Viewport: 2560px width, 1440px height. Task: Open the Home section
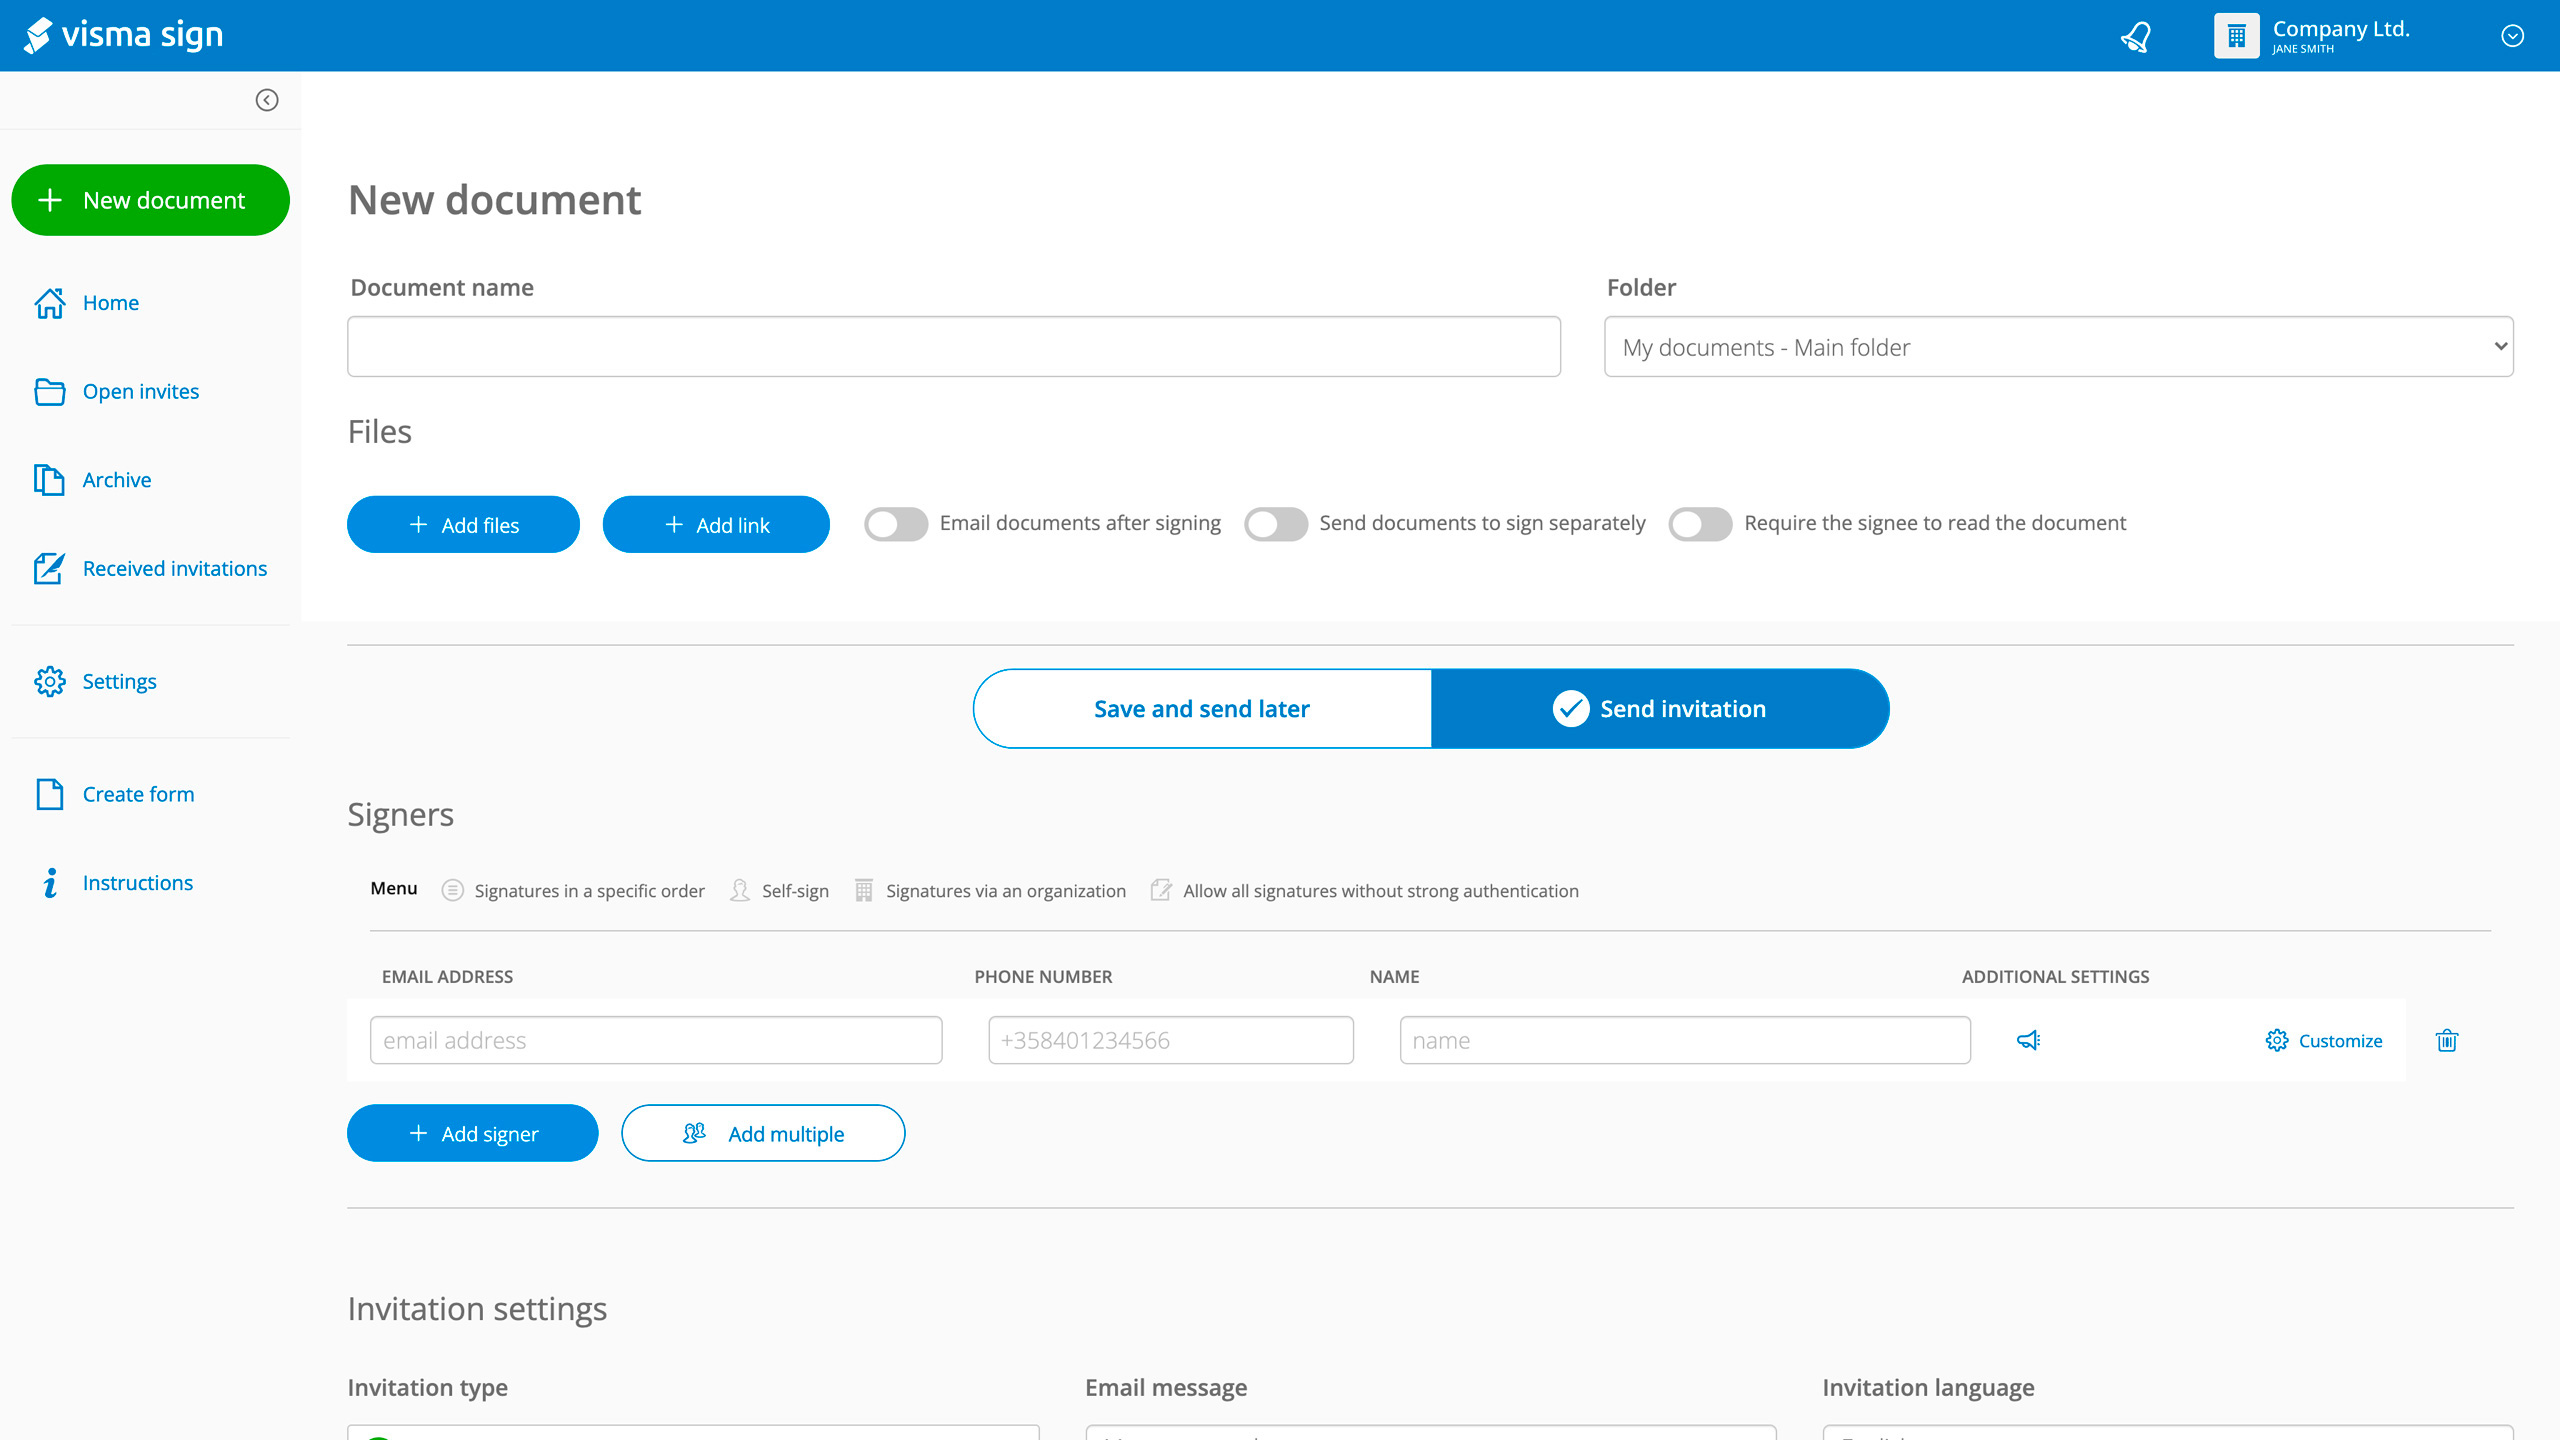pyautogui.click(x=110, y=302)
